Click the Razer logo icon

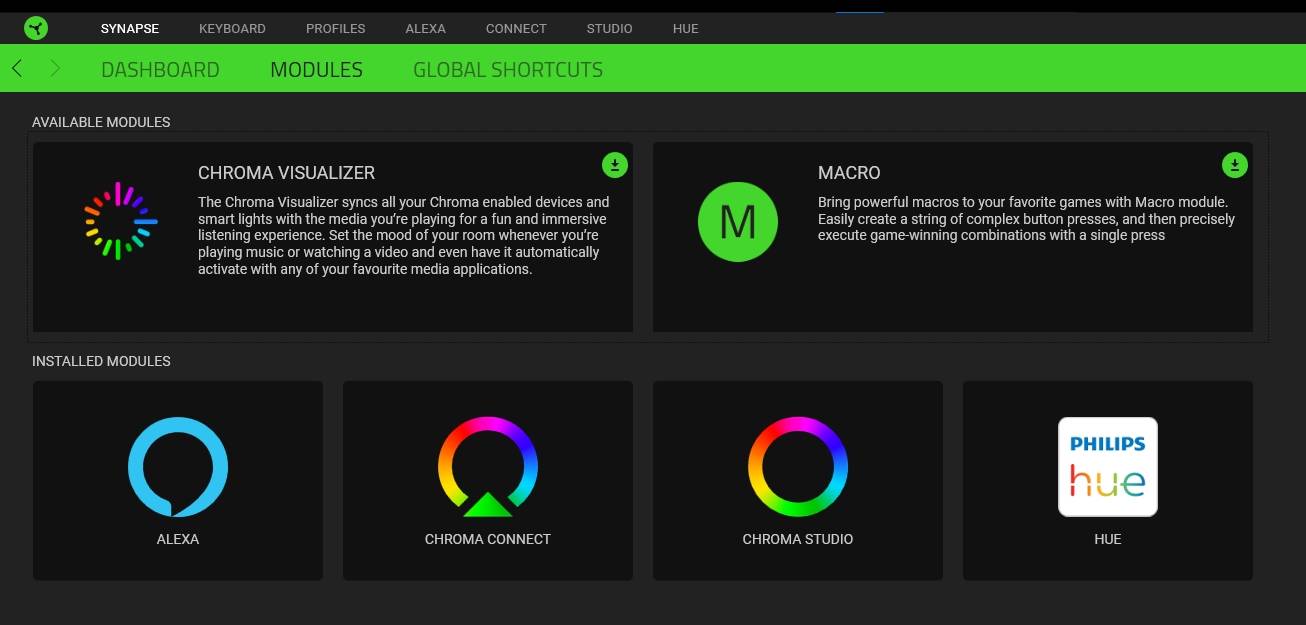tap(36, 28)
